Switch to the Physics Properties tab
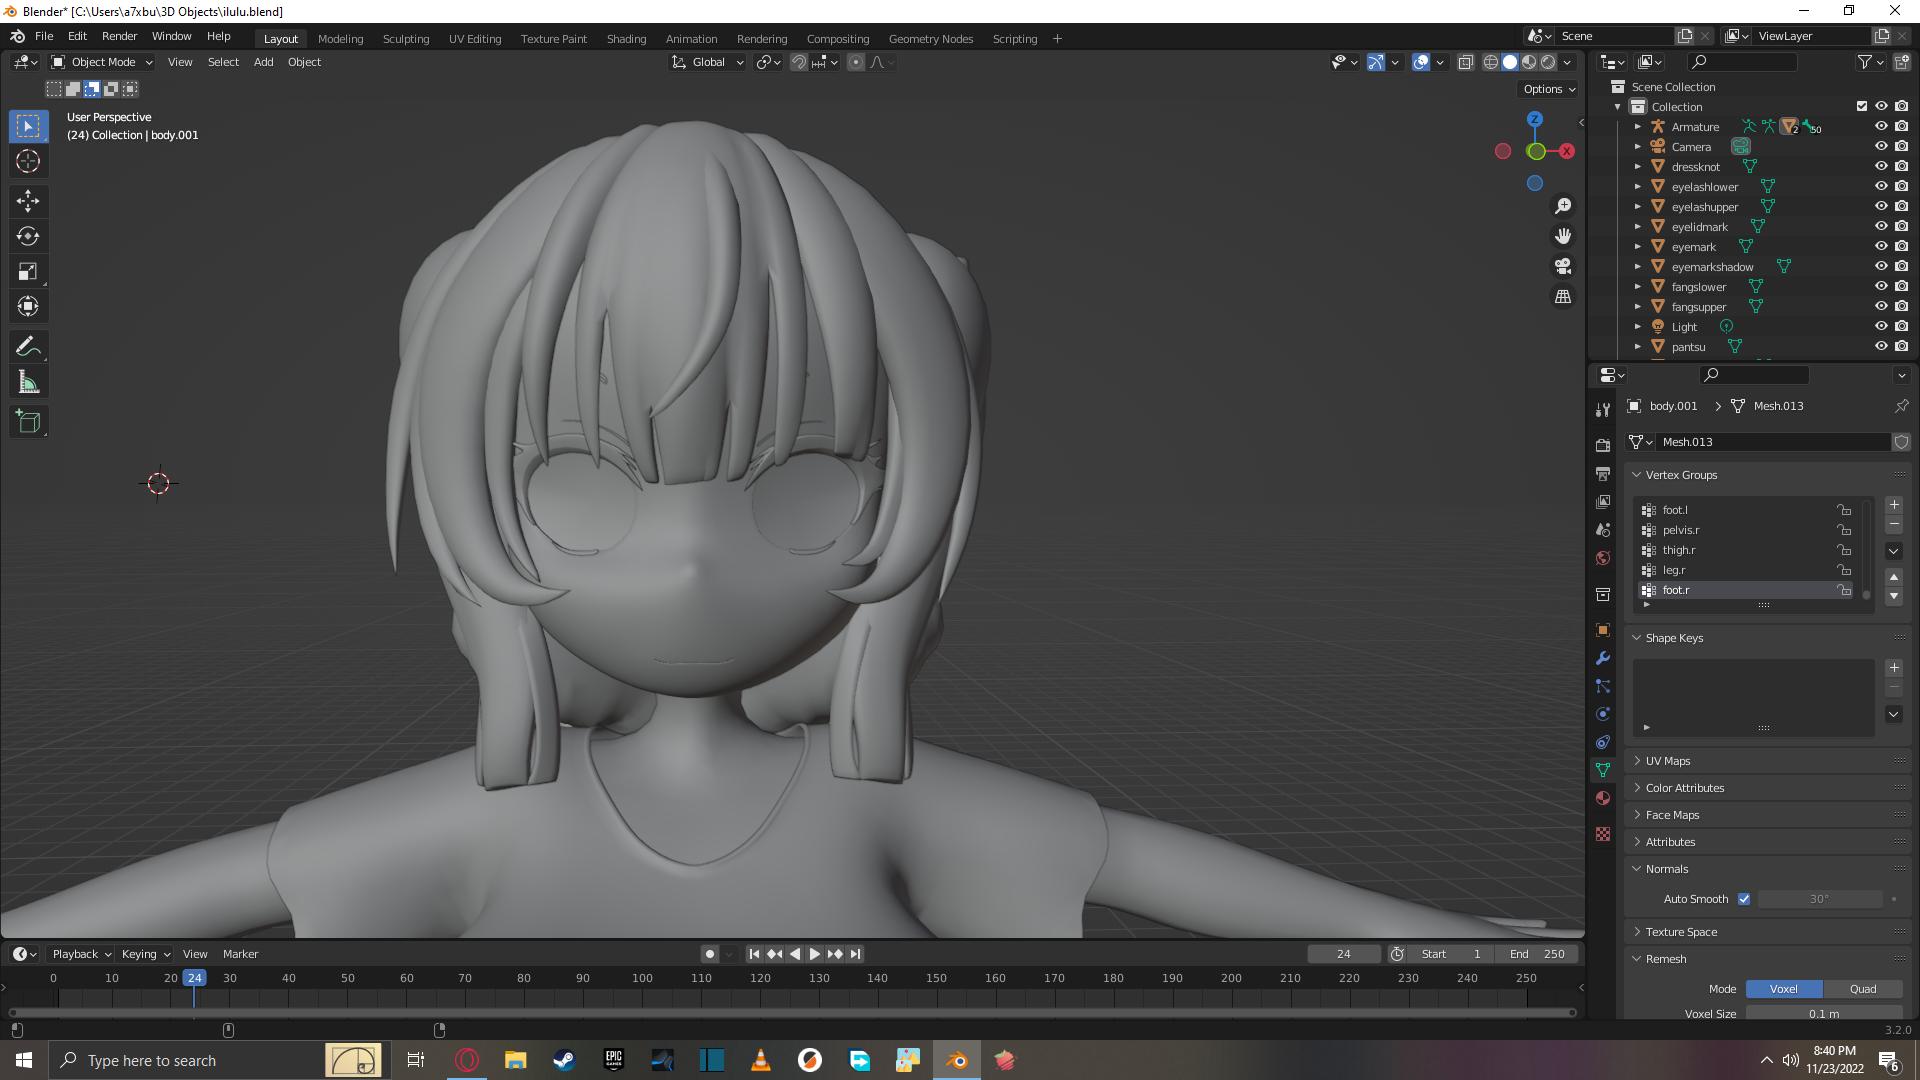 [1602, 714]
